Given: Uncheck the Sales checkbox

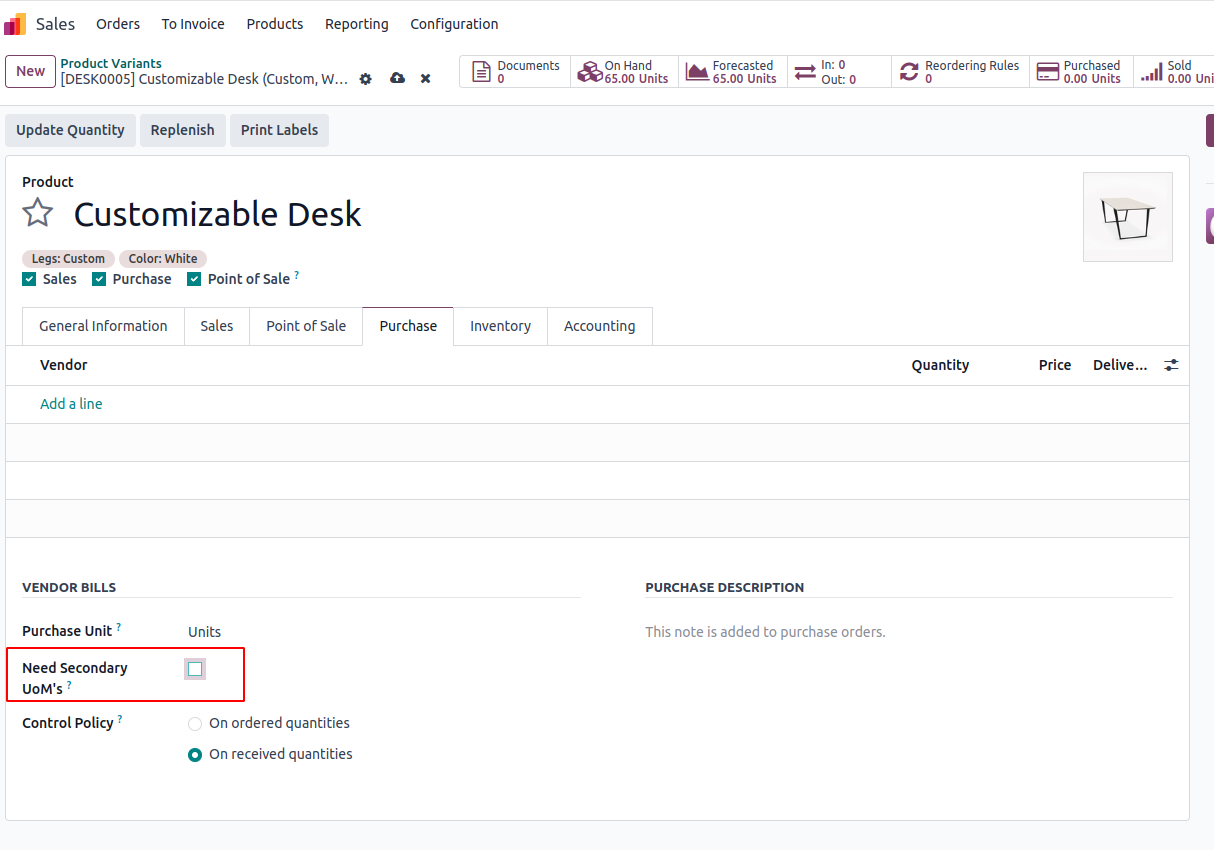Looking at the screenshot, I should (29, 279).
